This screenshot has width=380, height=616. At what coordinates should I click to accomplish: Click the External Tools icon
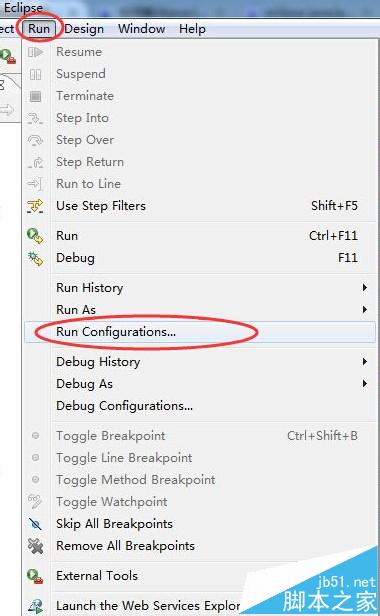click(35, 576)
